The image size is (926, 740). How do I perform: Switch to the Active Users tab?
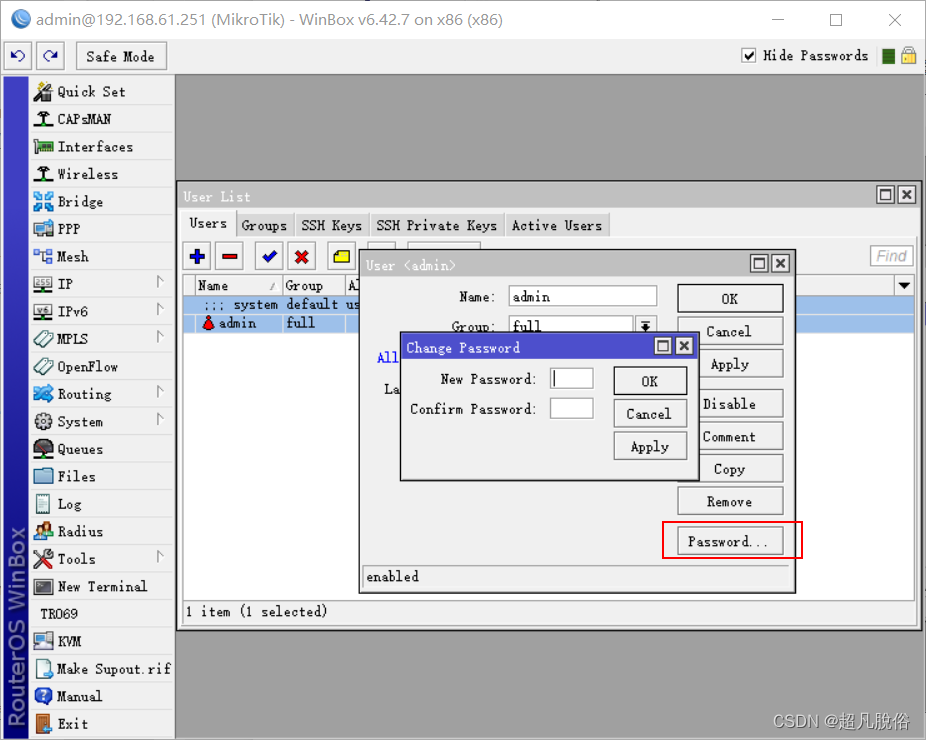point(557,225)
